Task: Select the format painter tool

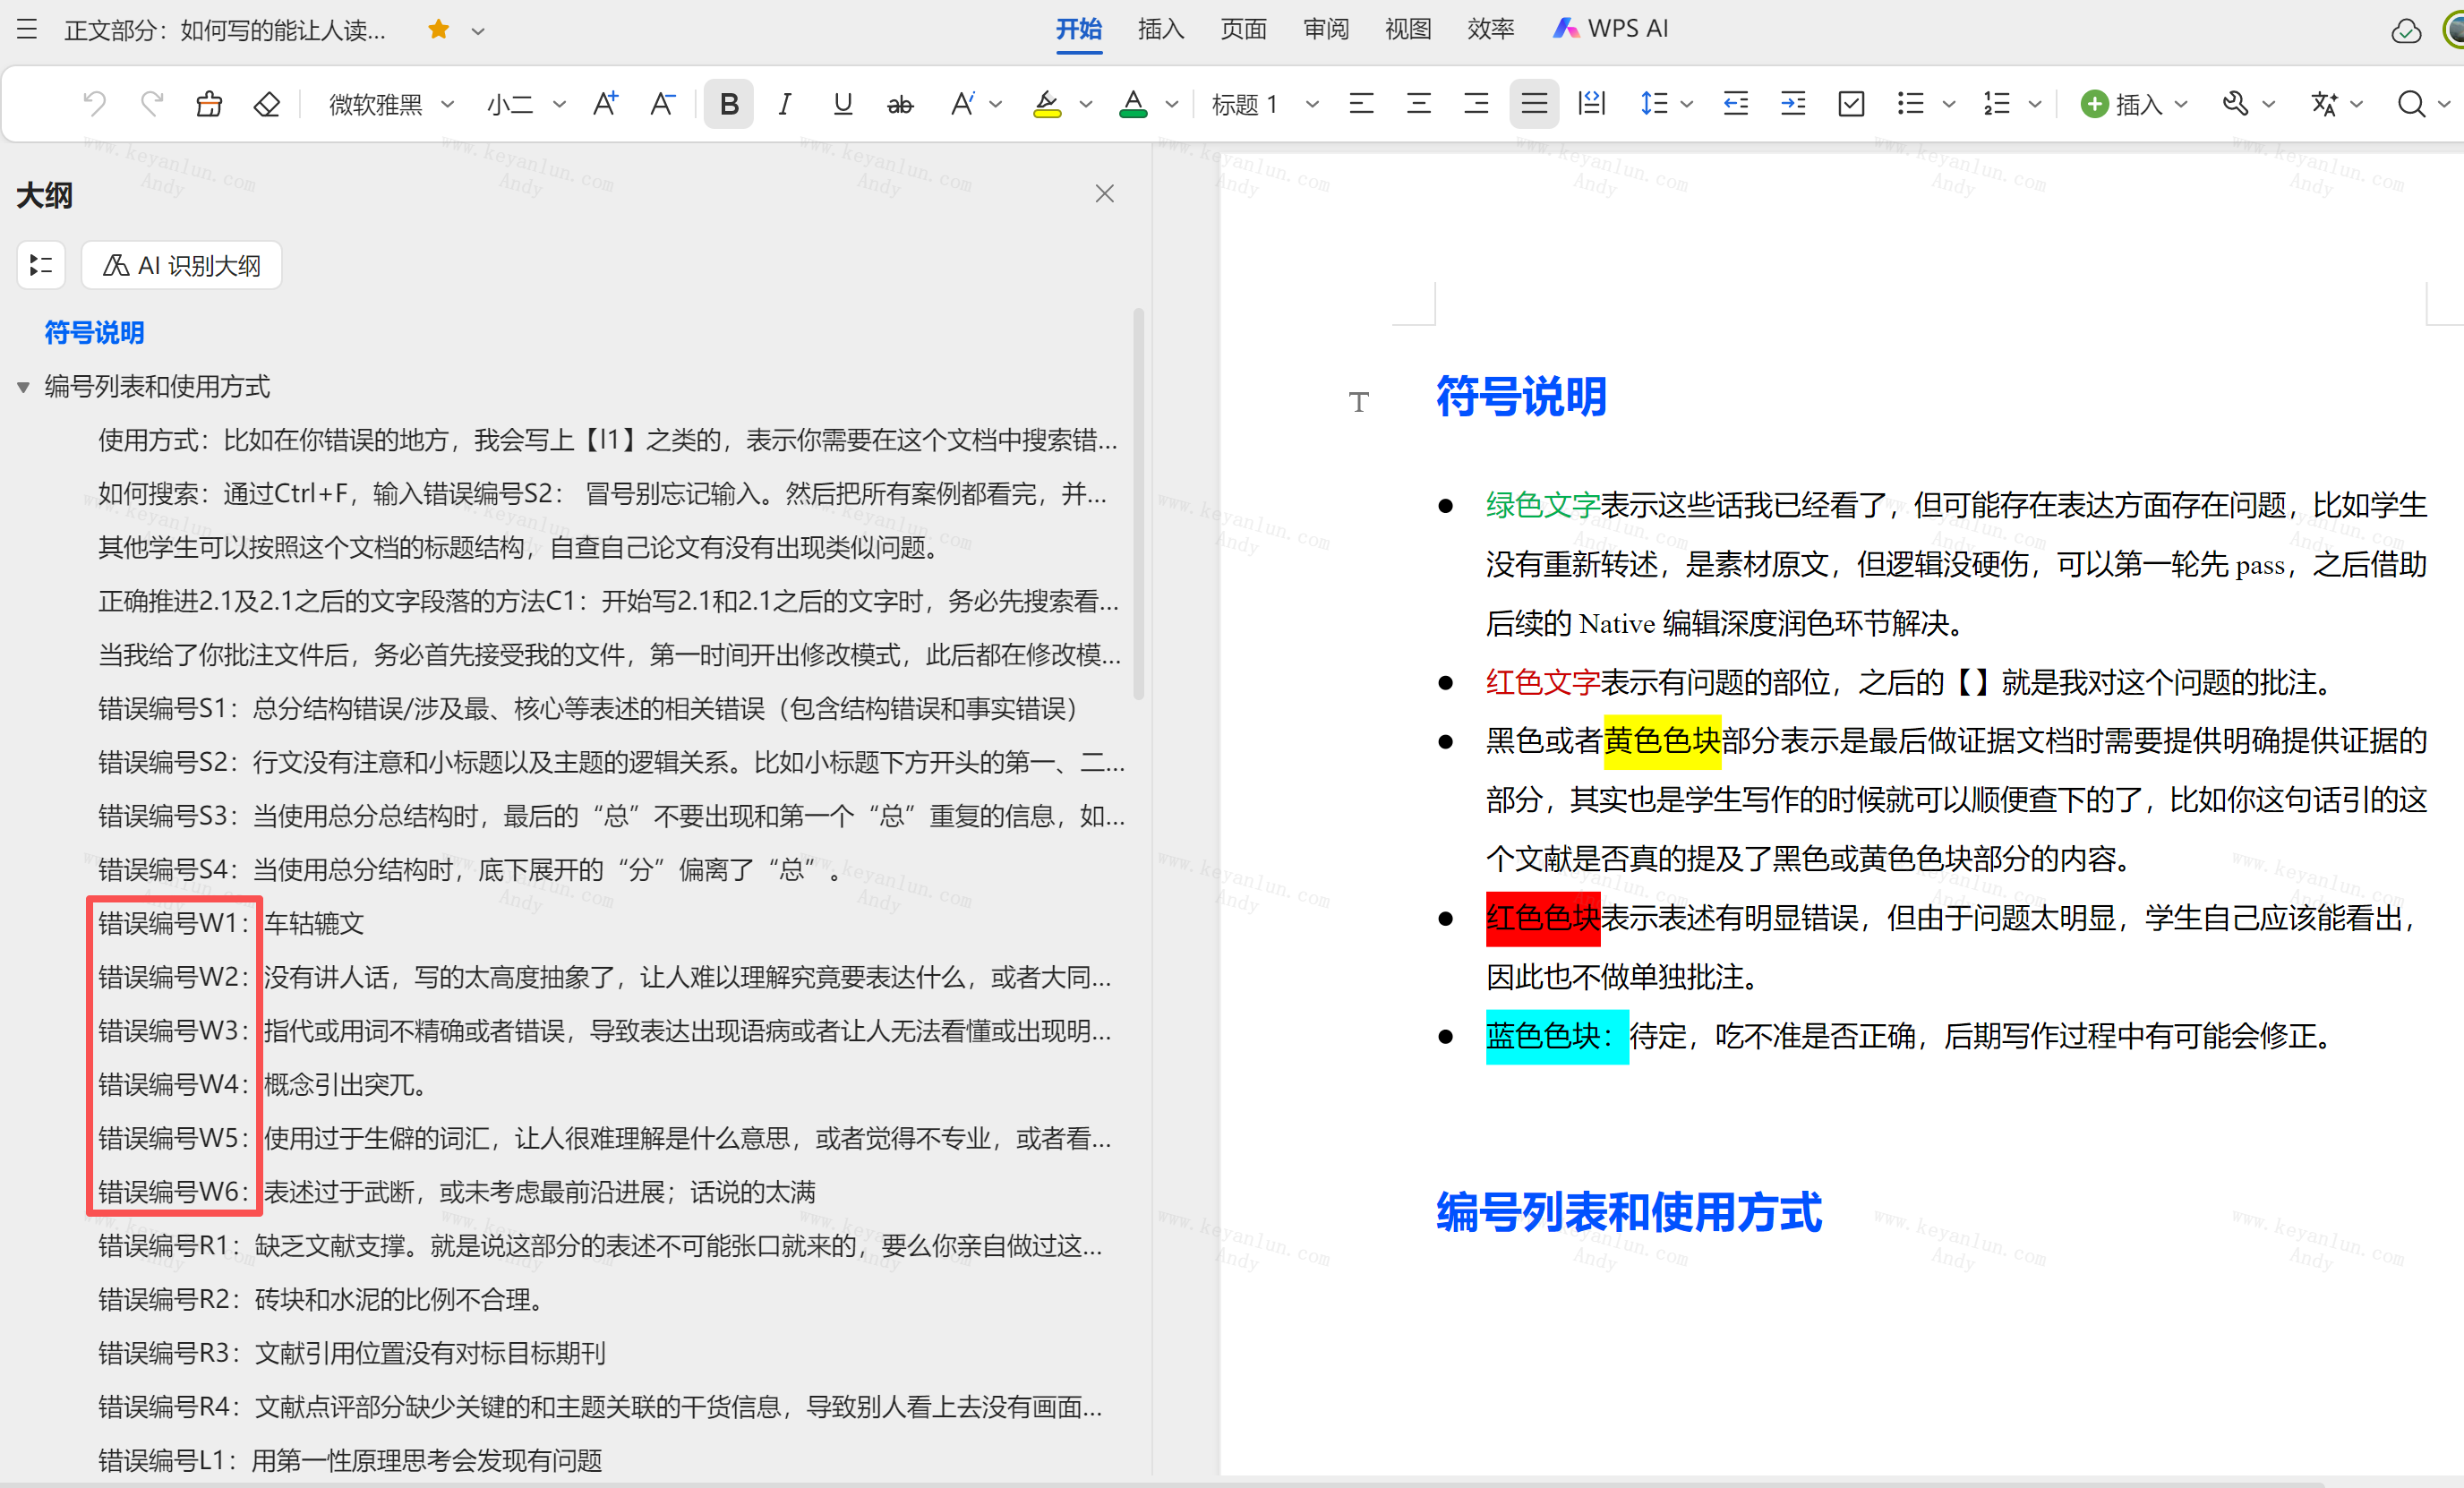Action: pyautogui.click(x=209, y=104)
